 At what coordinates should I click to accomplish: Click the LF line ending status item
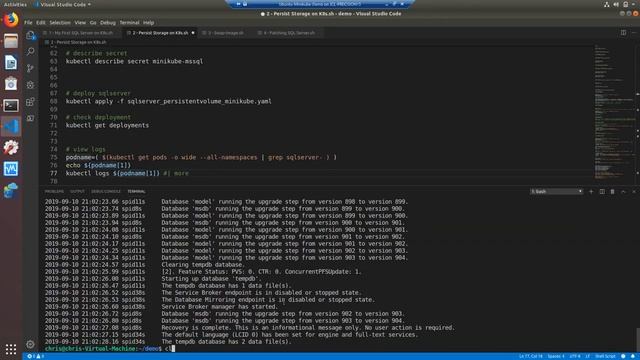(x=588, y=356)
